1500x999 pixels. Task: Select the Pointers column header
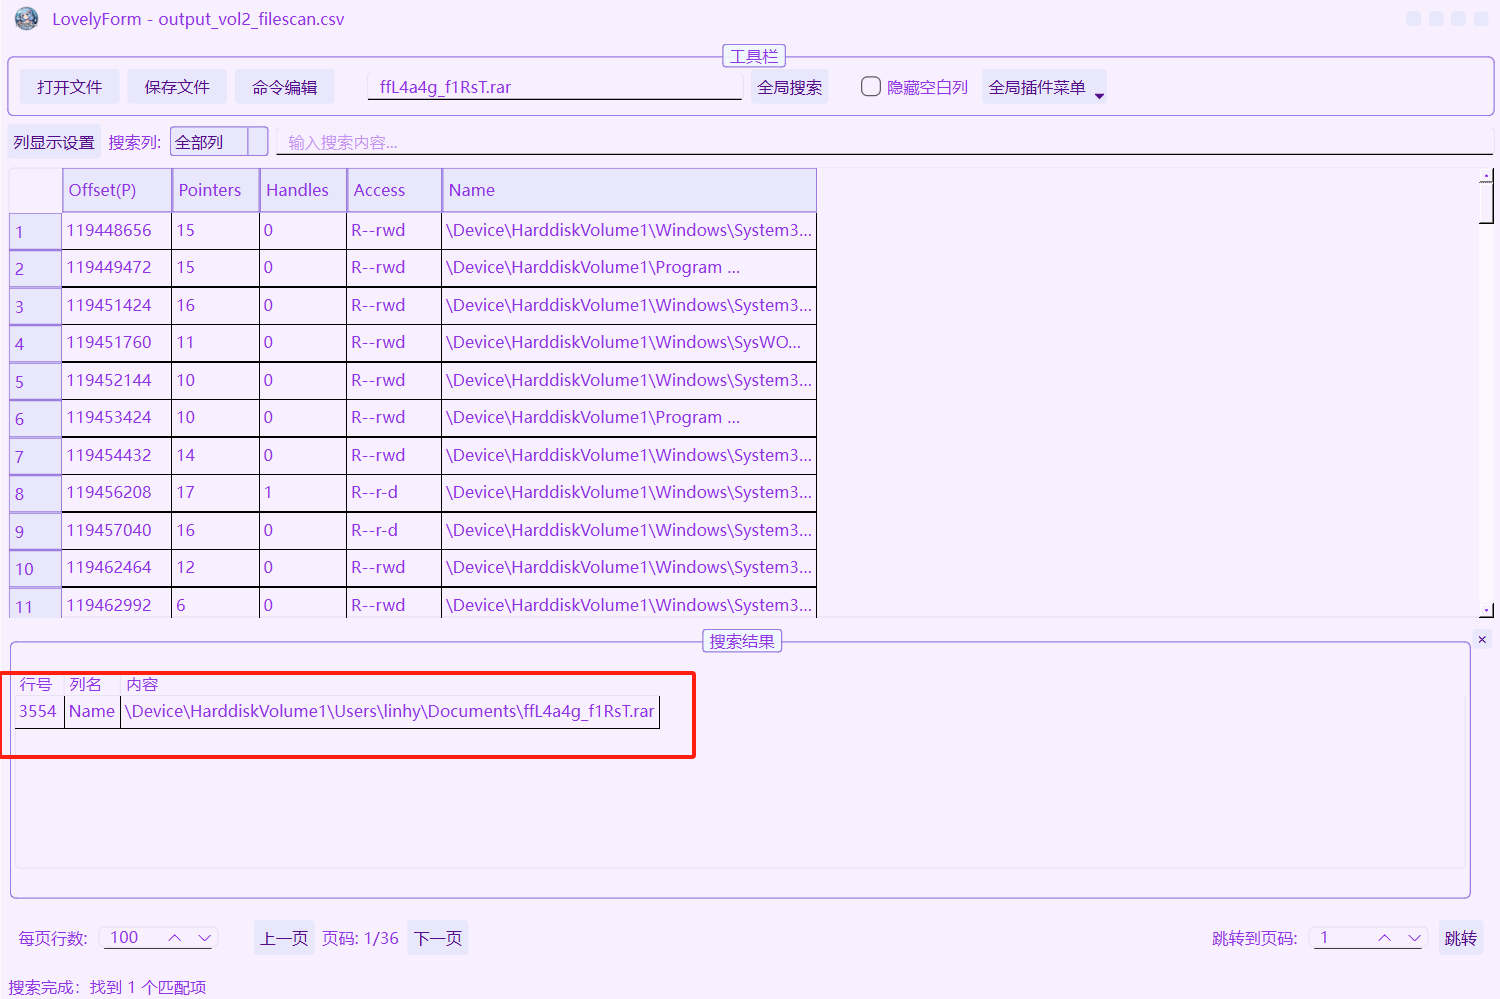point(216,190)
